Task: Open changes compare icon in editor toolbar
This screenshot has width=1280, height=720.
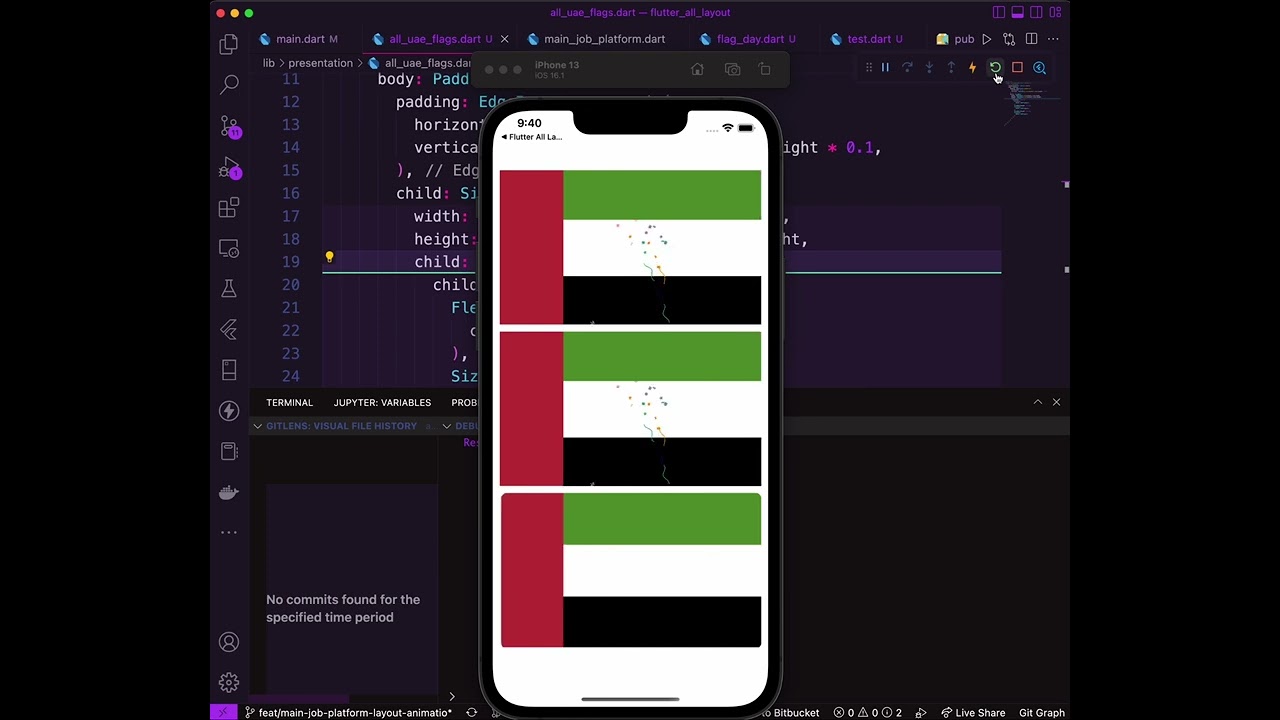Action: (1009, 39)
